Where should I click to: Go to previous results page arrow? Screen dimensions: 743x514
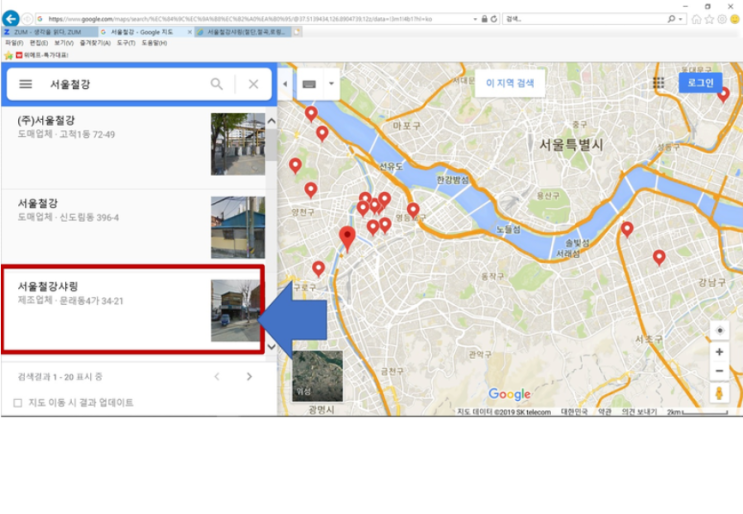click(217, 377)
